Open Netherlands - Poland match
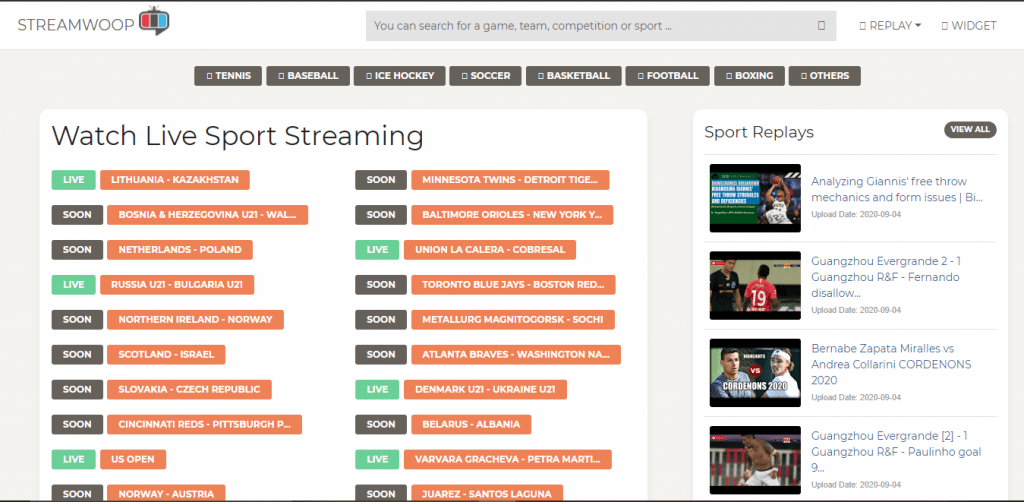1024x502 pixels. 180,250
